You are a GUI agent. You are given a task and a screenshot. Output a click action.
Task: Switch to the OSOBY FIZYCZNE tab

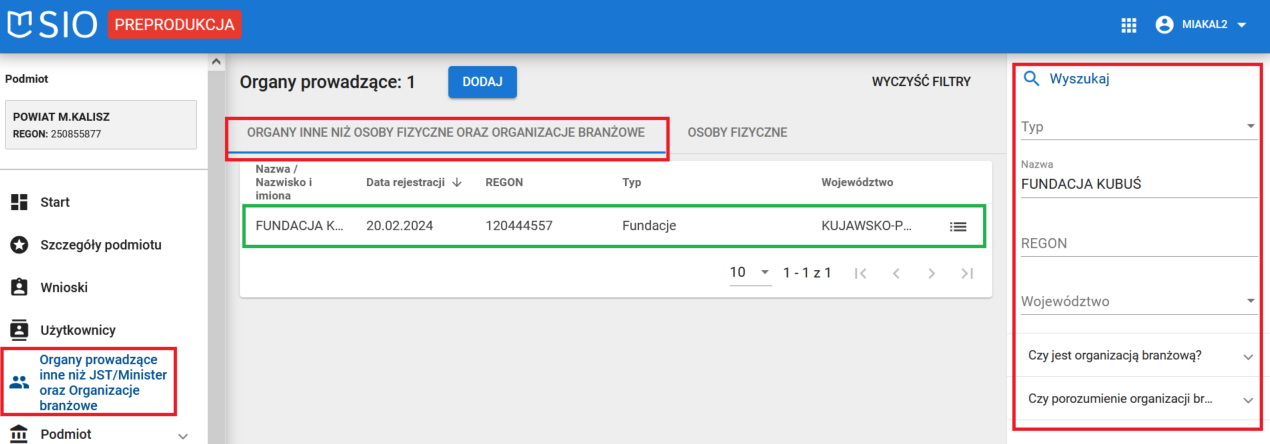[737, 132]
